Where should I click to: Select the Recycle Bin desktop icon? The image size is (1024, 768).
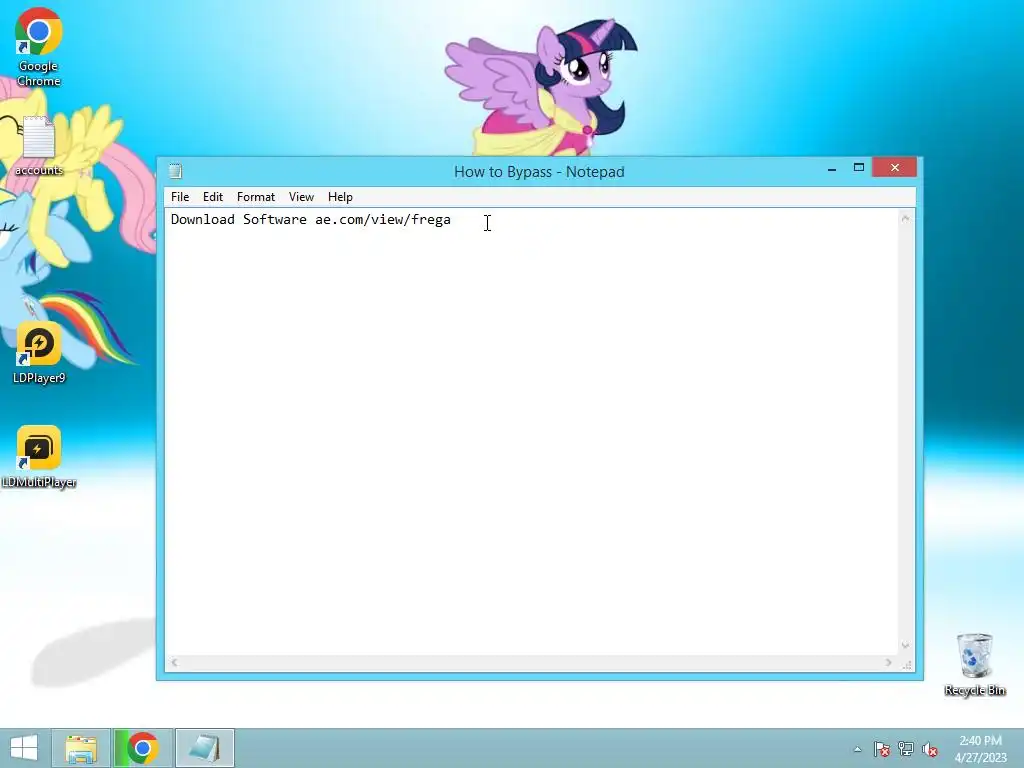tap(974, 664)
